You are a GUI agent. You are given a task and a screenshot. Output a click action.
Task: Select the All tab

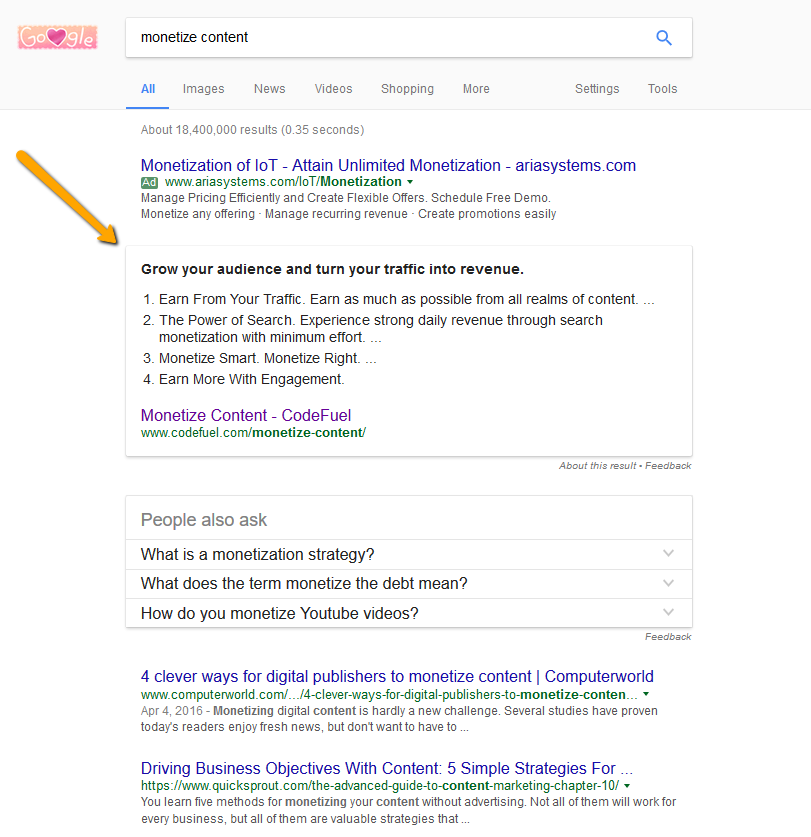click(x=148, y=89)
